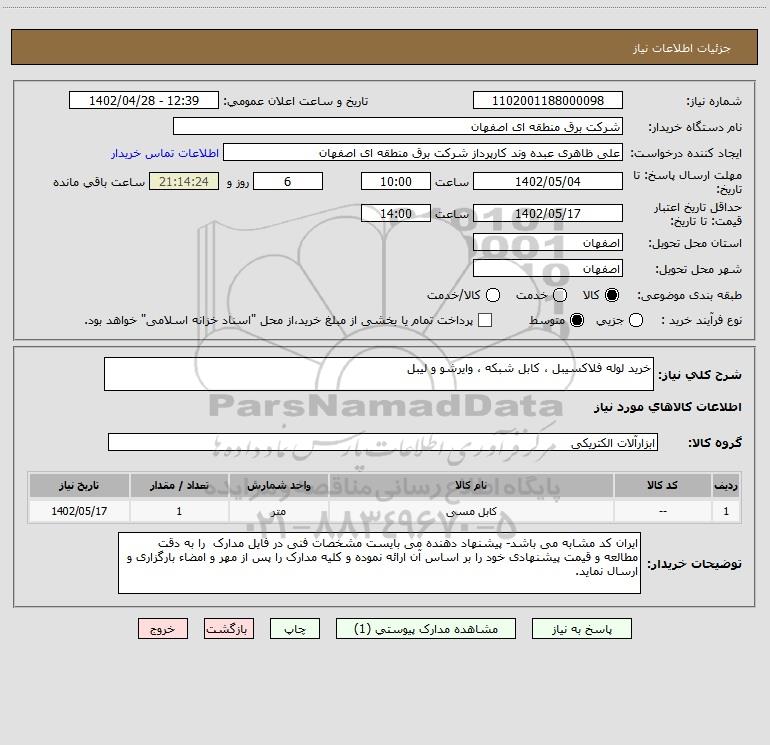Click the -- product code cell
770x745 pixels.
[662, 511]
